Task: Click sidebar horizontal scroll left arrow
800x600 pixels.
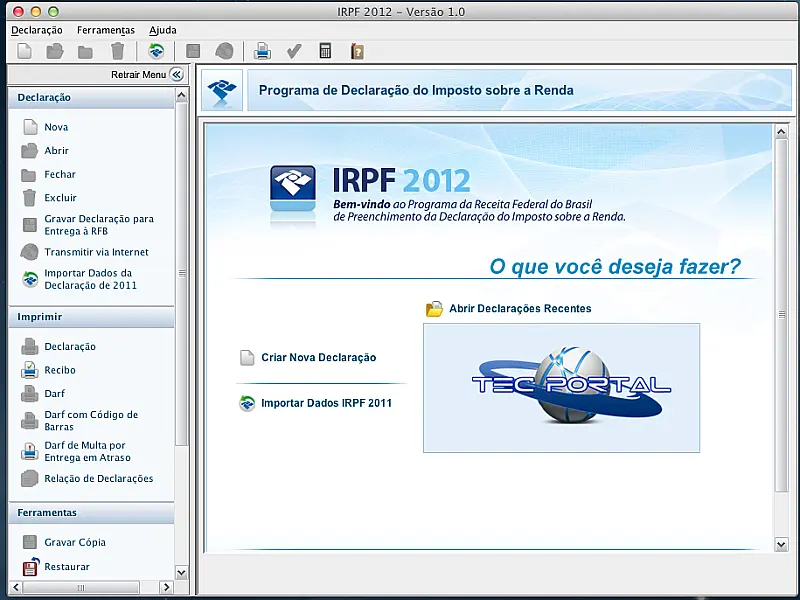Action: coord(16,587)
